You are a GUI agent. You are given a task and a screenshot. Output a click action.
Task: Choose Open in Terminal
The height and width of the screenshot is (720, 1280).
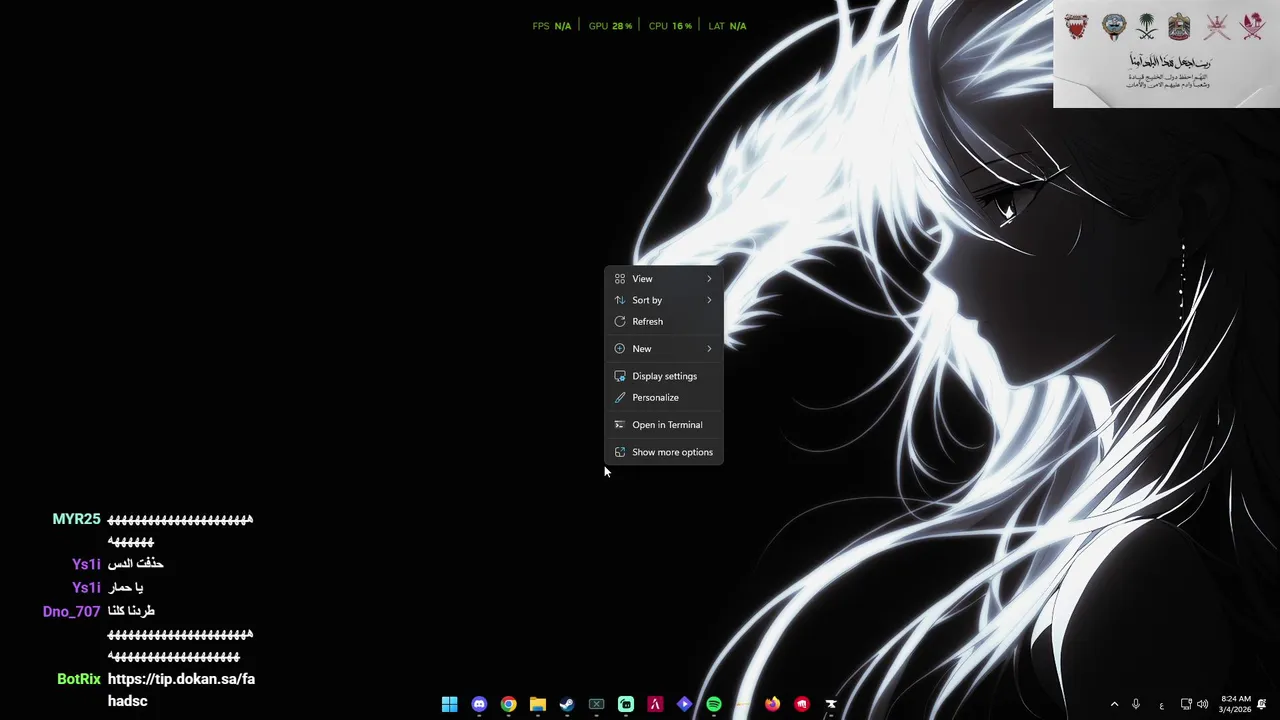coord(664,425)
